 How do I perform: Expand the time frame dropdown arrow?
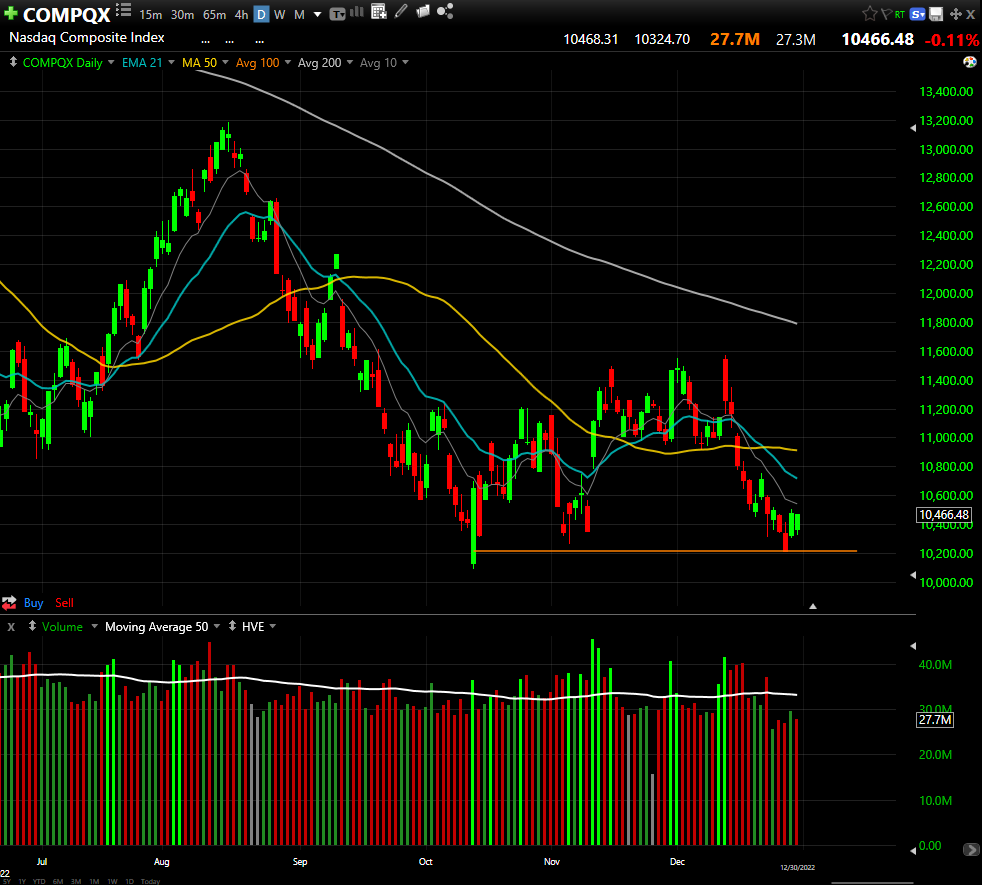coord(318,14)
